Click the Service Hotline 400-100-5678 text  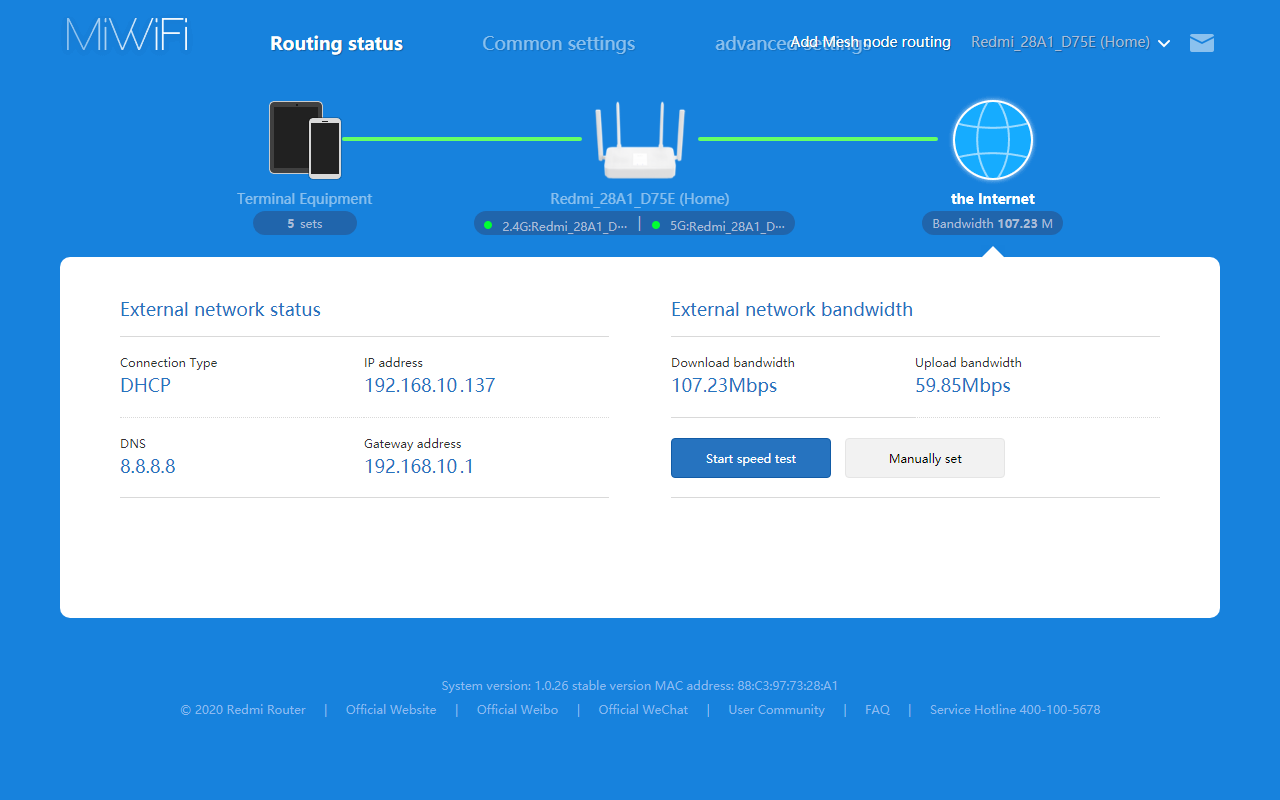[1015, 710]
